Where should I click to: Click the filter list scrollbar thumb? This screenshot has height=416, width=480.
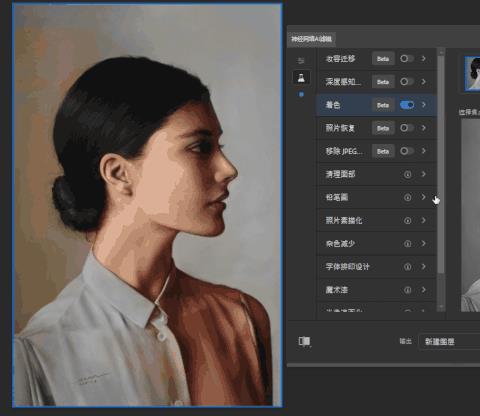pyautogui.click(x=441, y=164)
